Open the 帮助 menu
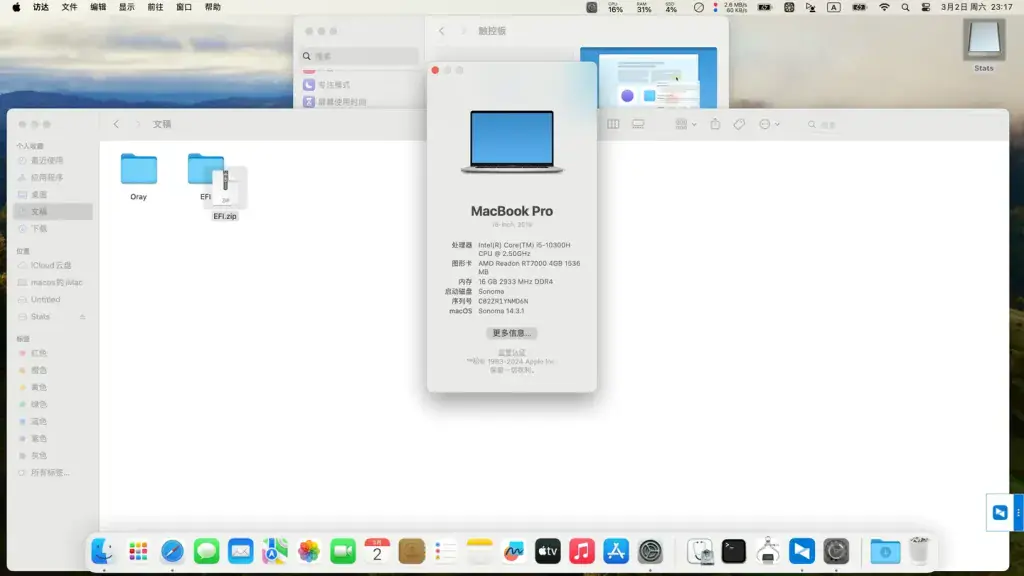This screenshot has width=1024, height=576. [x=213, y=7]
